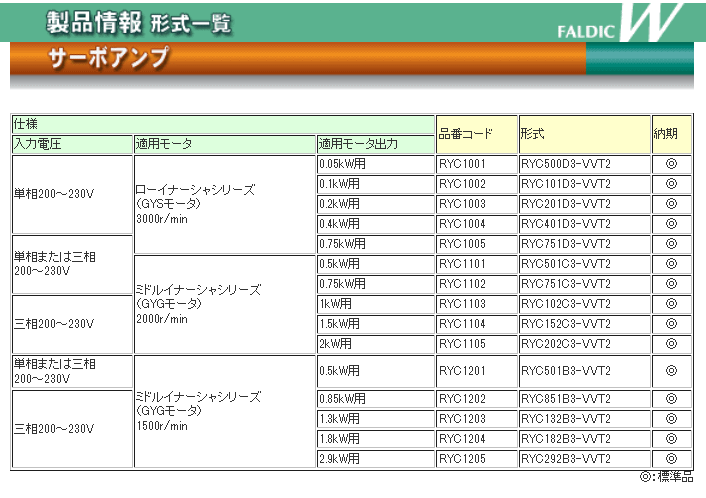Select the 納期 column header
Image resolution: width=706 pixels, height=498 pixels.
point(671,134)
